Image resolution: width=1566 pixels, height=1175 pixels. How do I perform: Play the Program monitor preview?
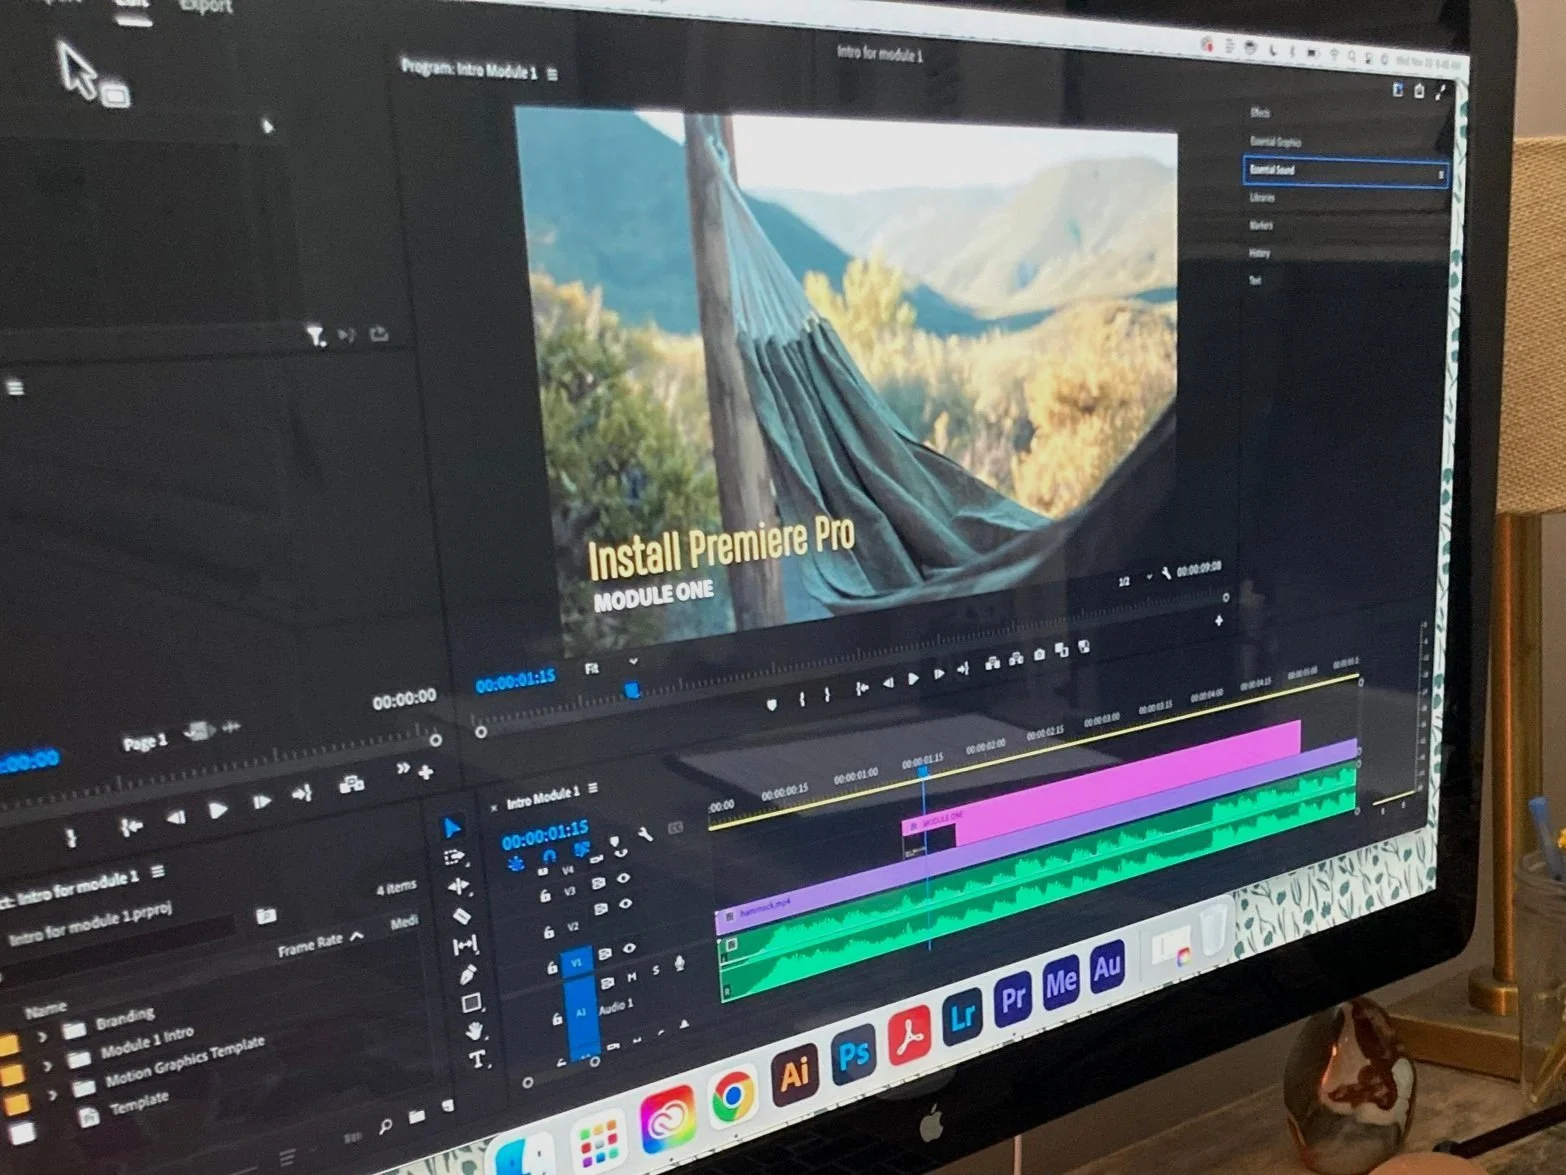(x=913, y=679)
